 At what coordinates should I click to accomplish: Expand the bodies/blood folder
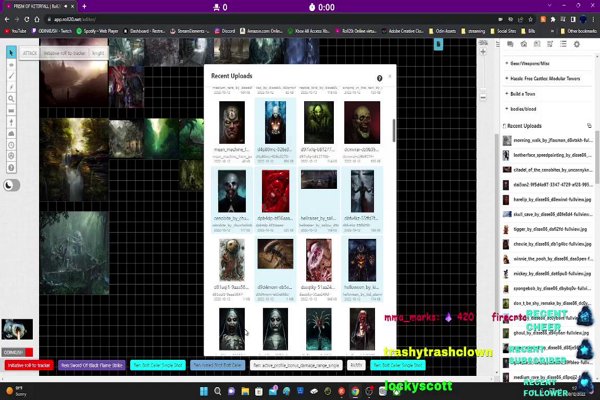tap(521, 109)
